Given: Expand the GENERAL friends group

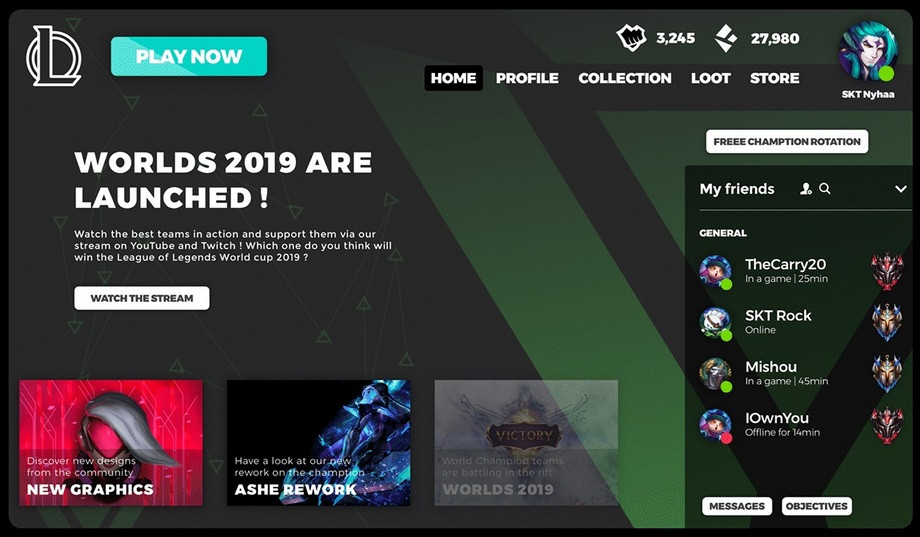Looking at the screenshot, I should pyautogui.click(x=723, y=233).
